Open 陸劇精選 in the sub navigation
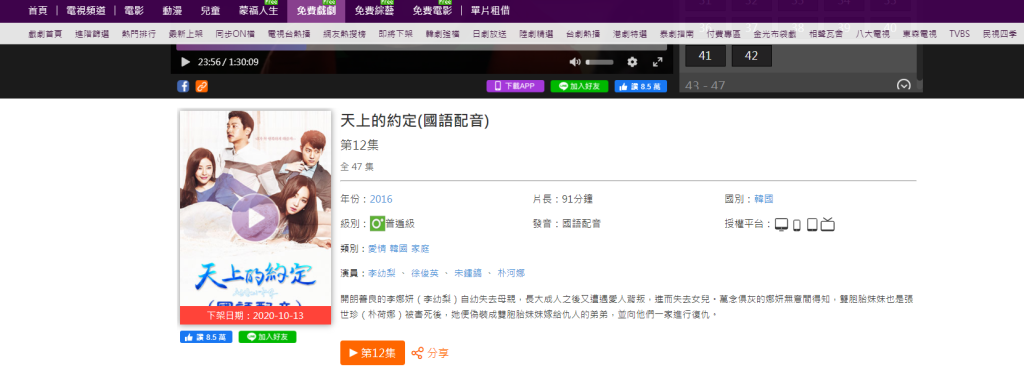1024x383 pixels. pyautogui.click(x=536, y=34)
